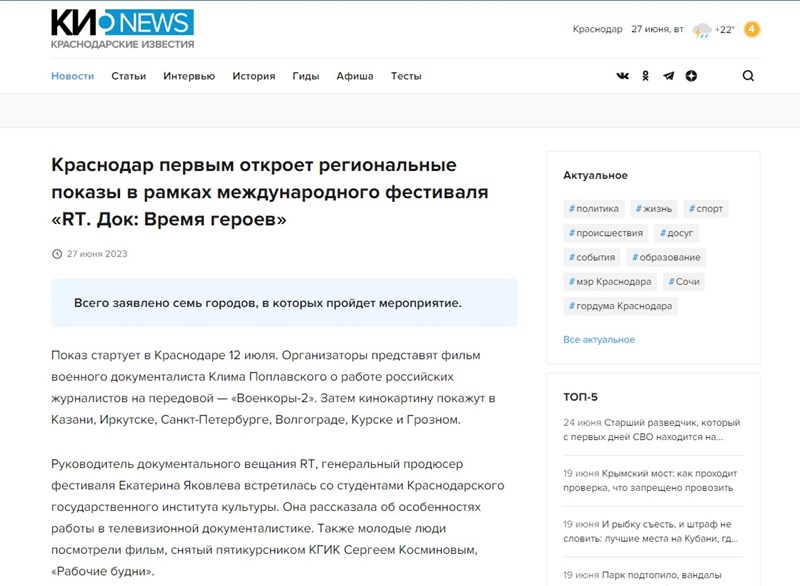800x586 pixels.
Task: Click the Краснодар city label in header
Action: (x=597, y=29)
